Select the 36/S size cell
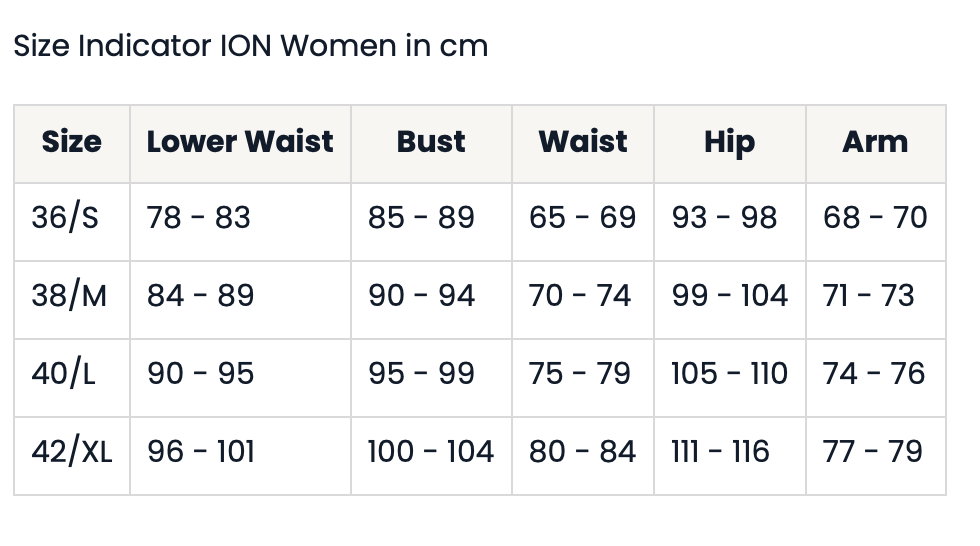This screenshot has width=980, height=546. pos(65,217)
